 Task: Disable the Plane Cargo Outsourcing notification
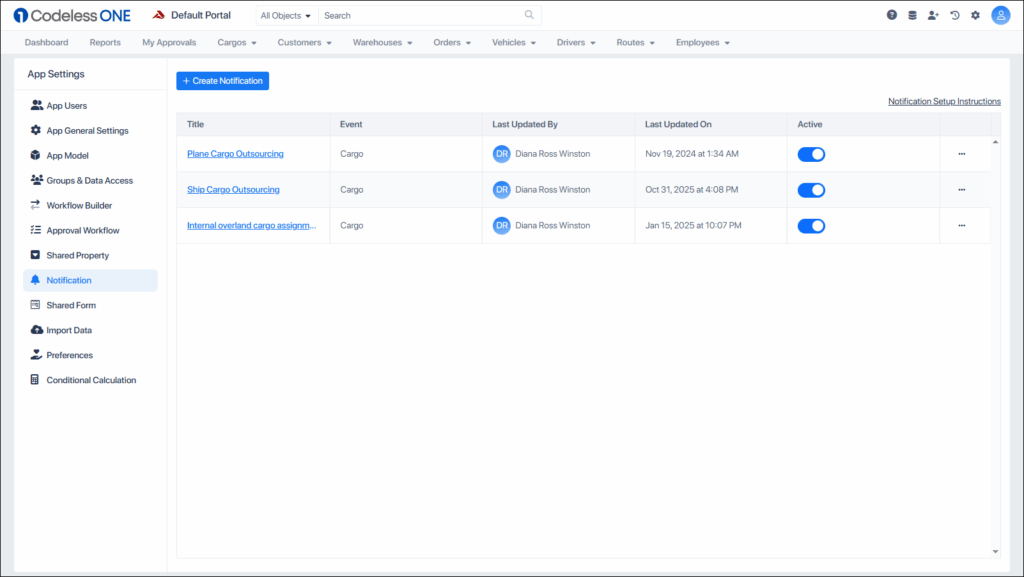click(811, 154)
